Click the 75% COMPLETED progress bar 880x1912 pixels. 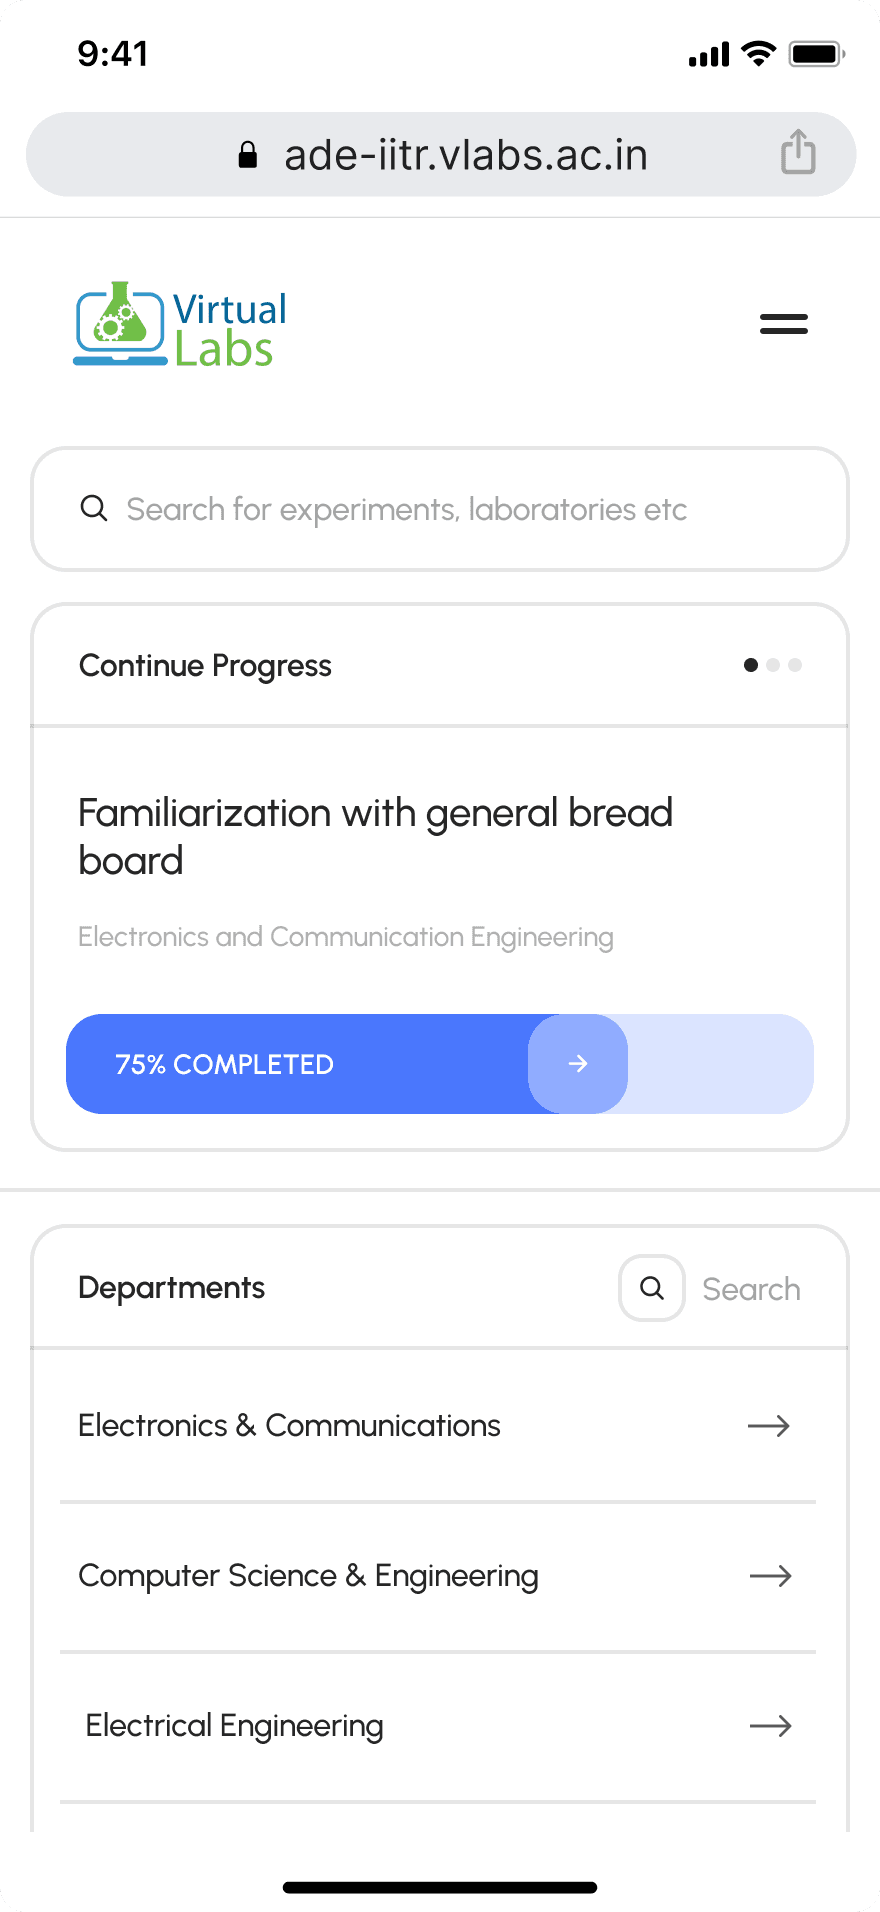pyautogui.click(x=440, y=1064)
